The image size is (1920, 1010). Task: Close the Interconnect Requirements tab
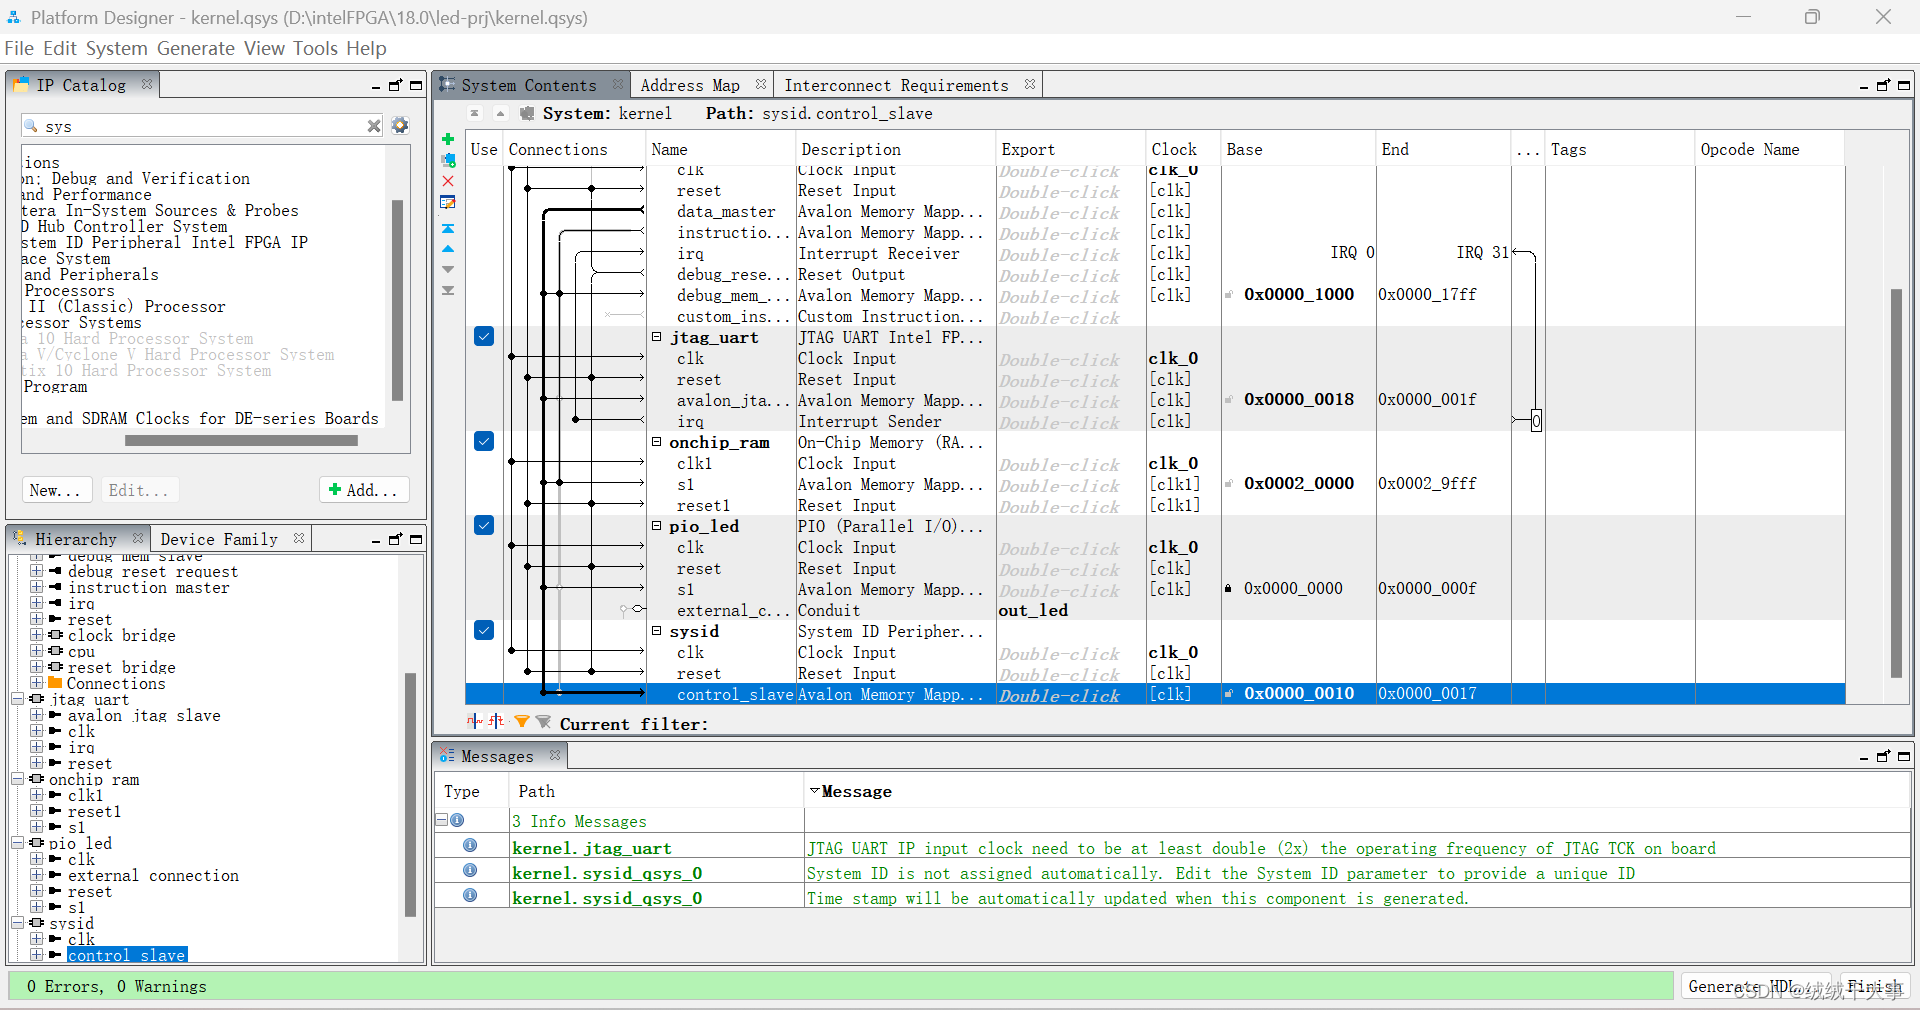point(1030,84)
